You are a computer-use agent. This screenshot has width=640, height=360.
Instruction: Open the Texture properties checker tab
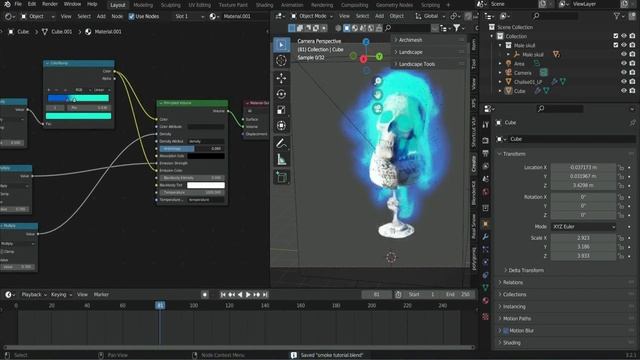point(485,316)
